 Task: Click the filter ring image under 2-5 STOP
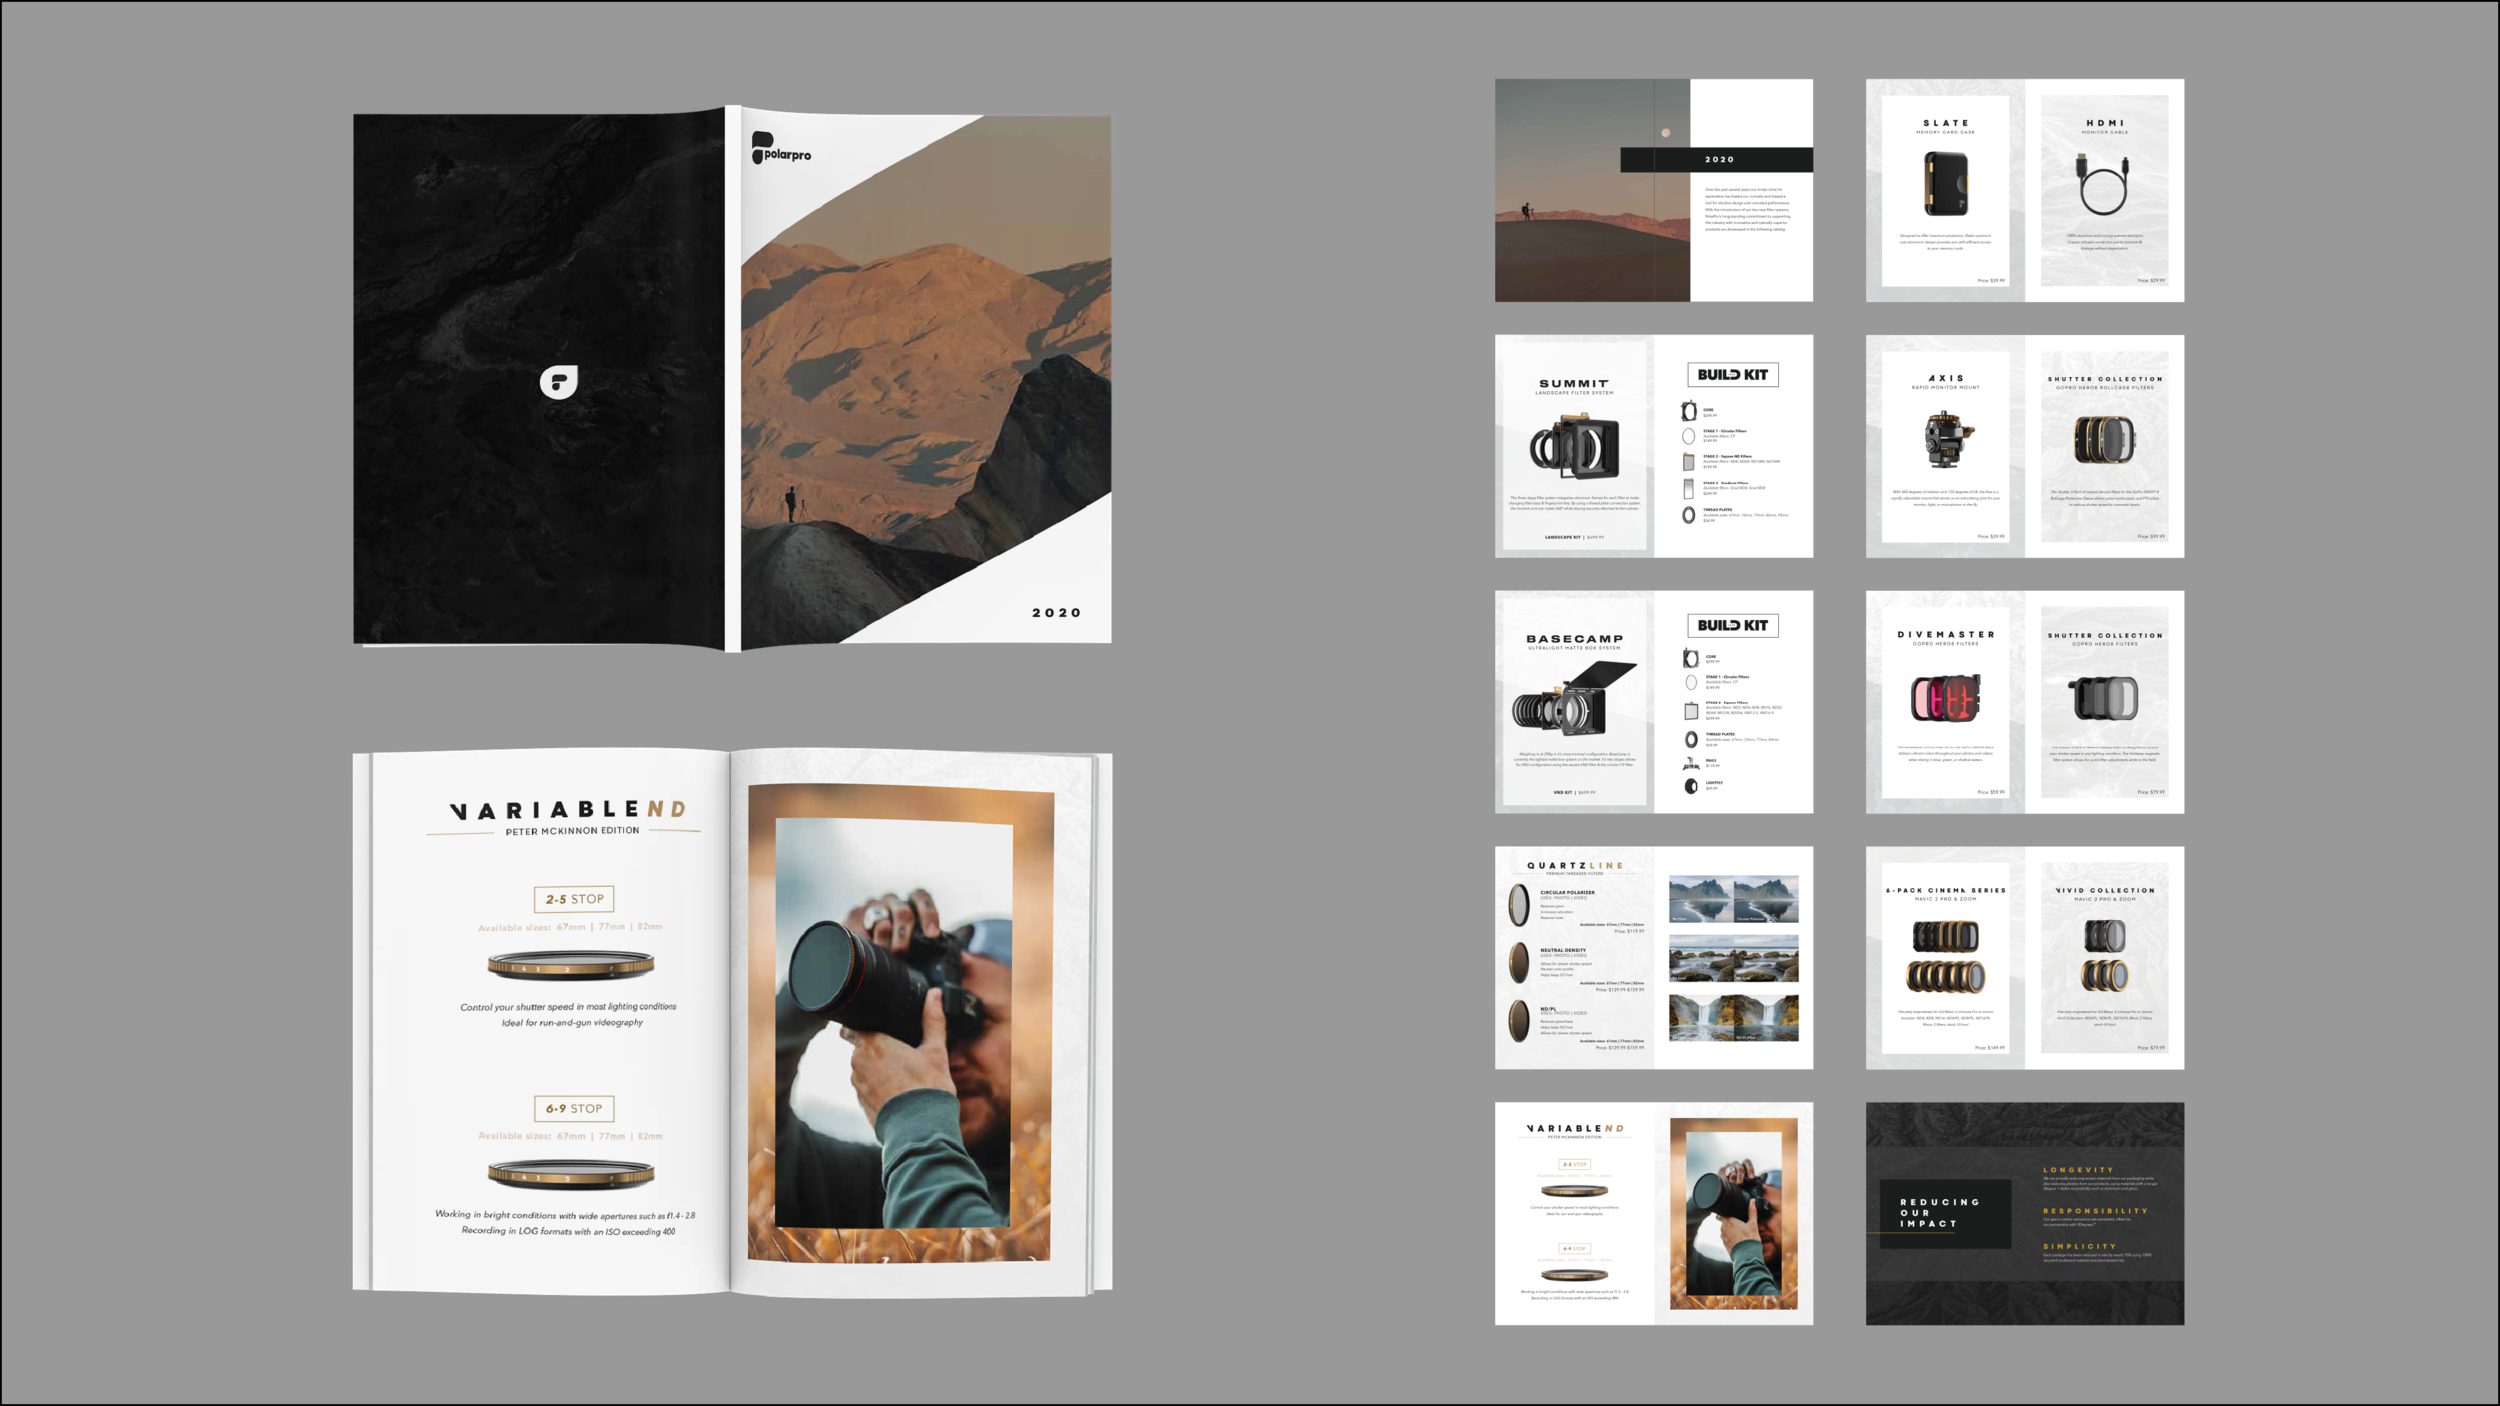point(571,965)
